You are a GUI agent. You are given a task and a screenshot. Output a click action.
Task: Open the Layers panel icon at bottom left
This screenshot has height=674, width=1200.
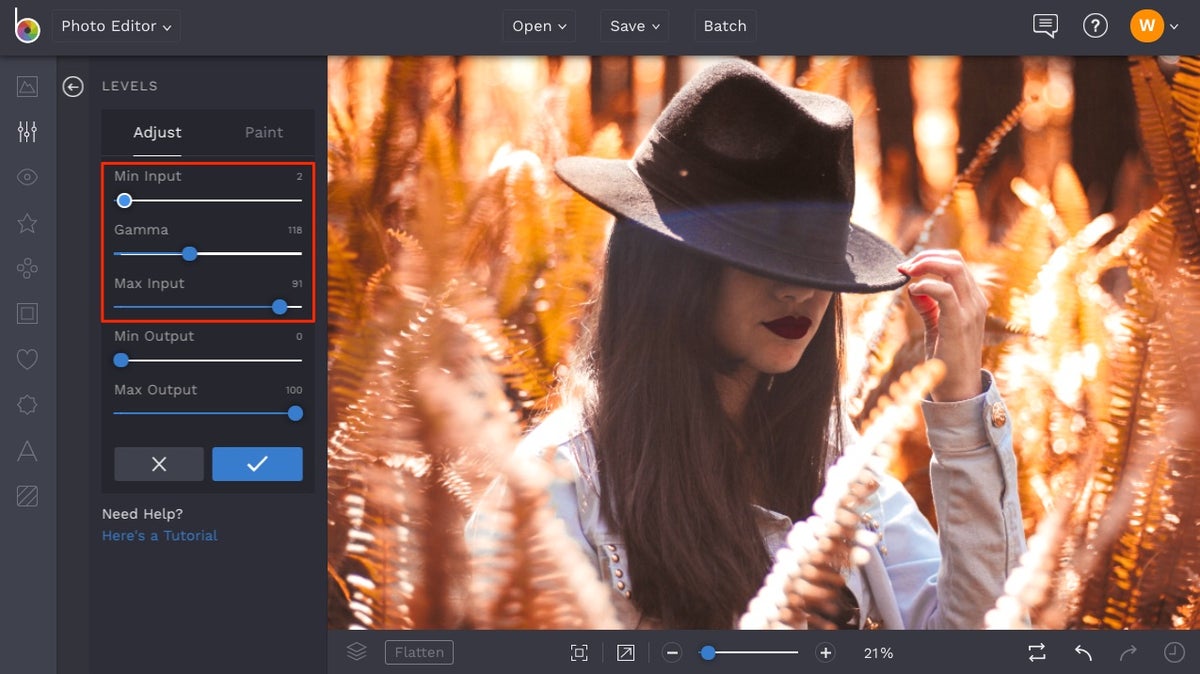(357, 651)
